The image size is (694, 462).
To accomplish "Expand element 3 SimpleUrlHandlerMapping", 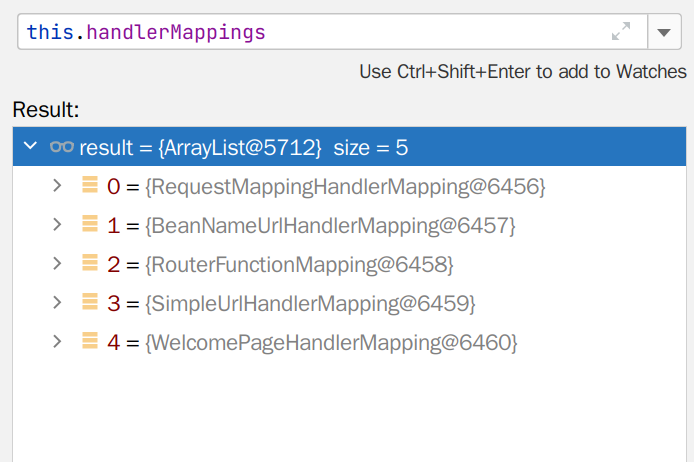I will tap(57, 302).
